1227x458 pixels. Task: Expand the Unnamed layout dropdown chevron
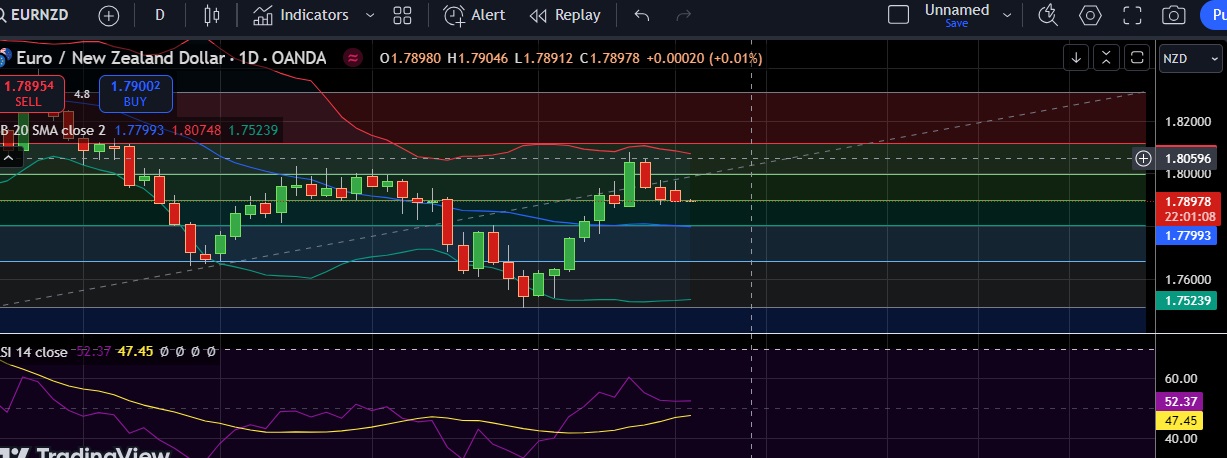[x=1007, y=16]
